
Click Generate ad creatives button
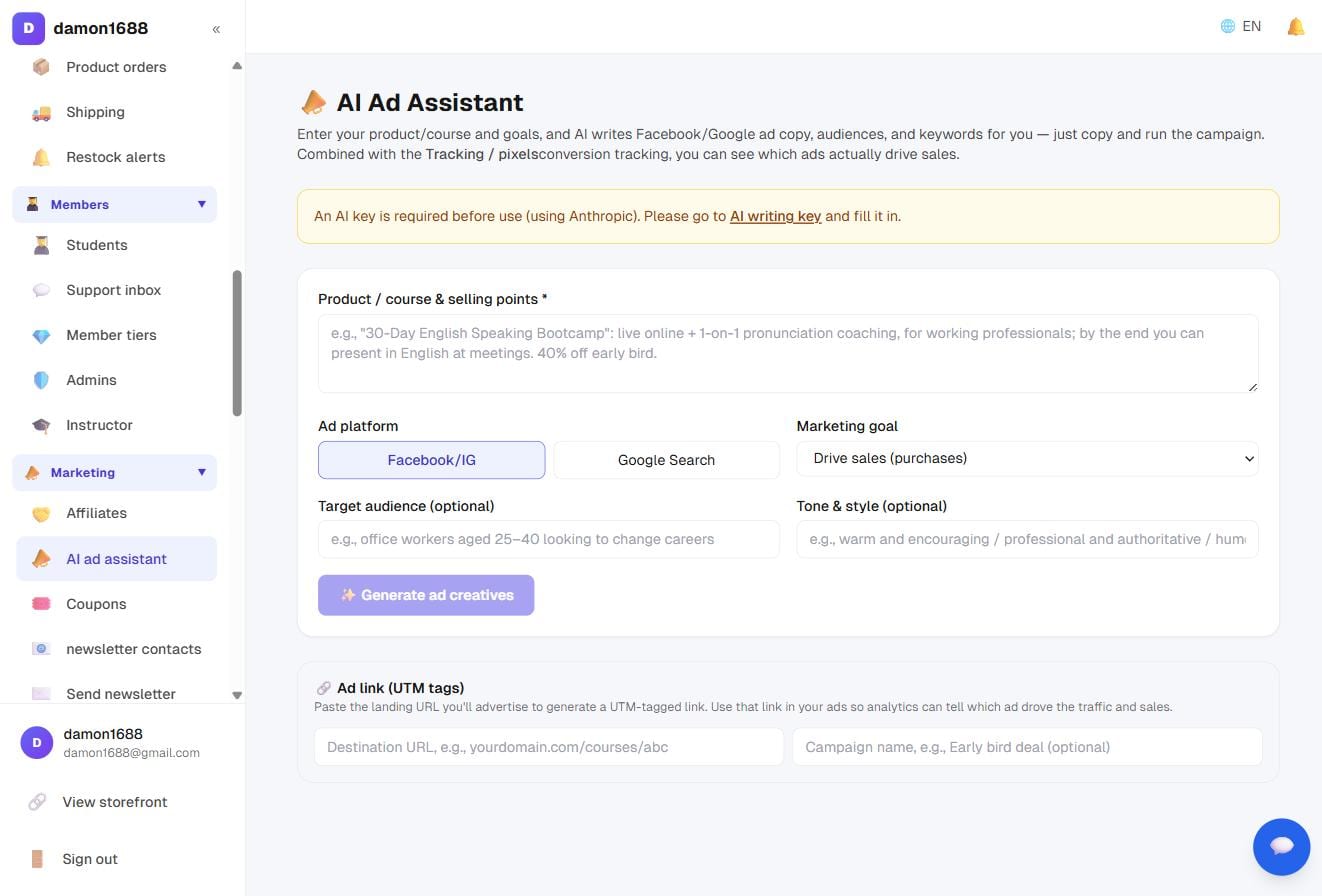tap(426, 595)
